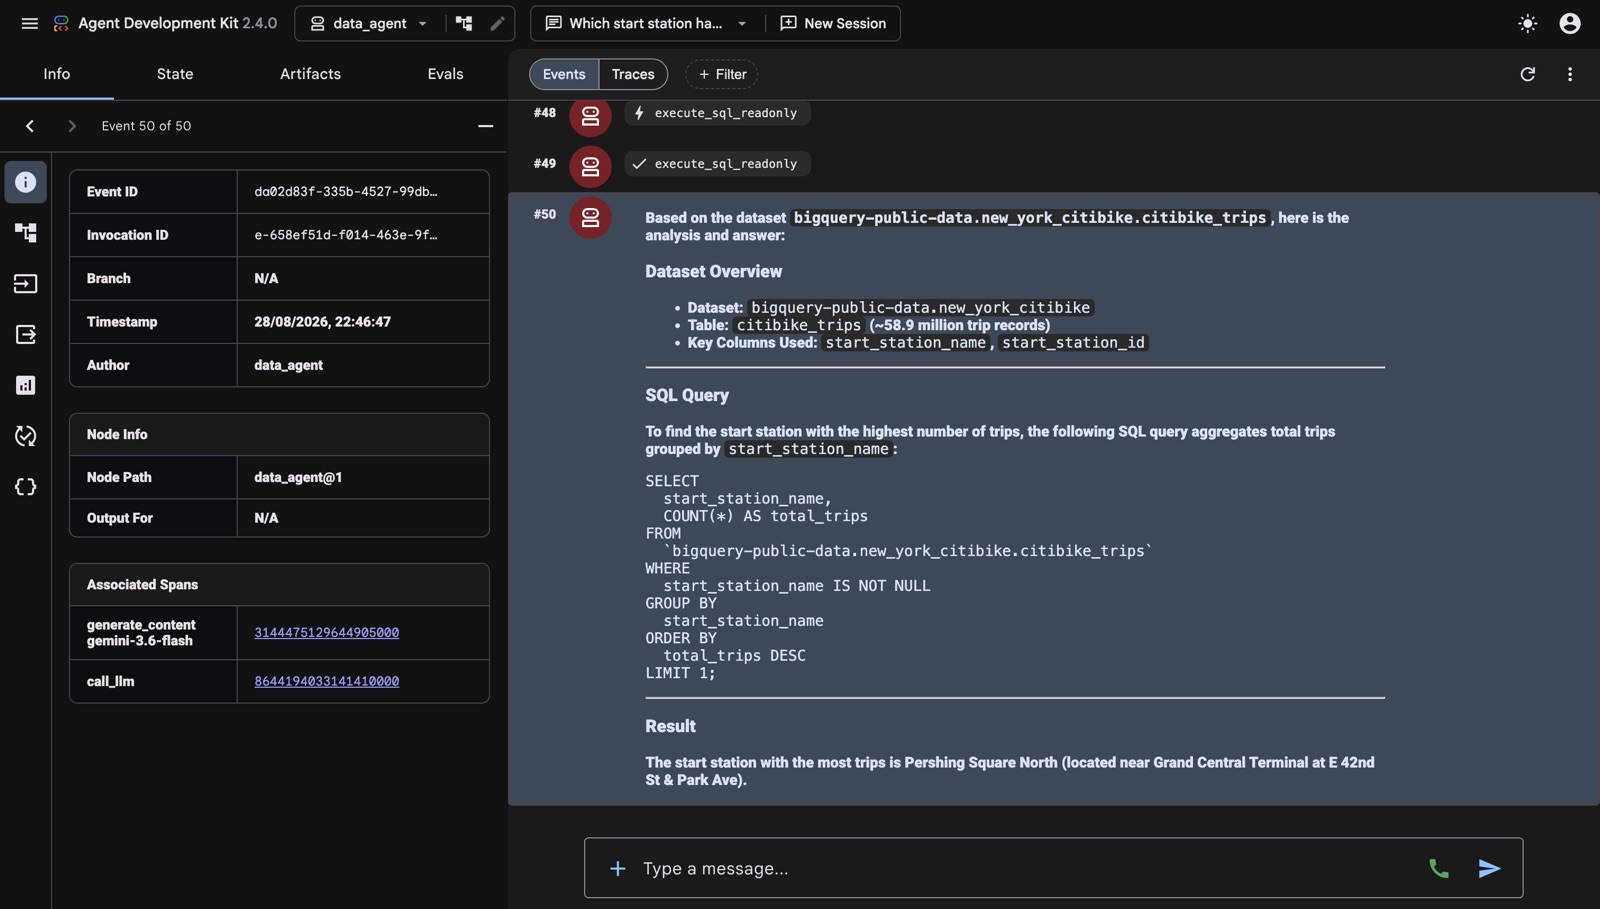Go to previous event with left chevron
This screenshot has width=1600, height=909.
[x=30, y=126]
